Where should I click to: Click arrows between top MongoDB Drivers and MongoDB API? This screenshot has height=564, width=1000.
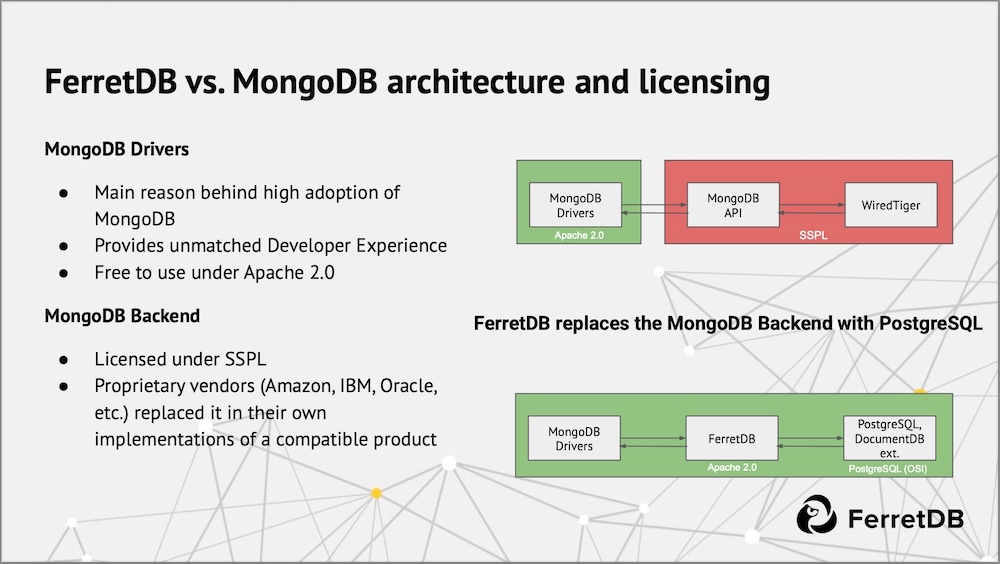click(654, 209)
